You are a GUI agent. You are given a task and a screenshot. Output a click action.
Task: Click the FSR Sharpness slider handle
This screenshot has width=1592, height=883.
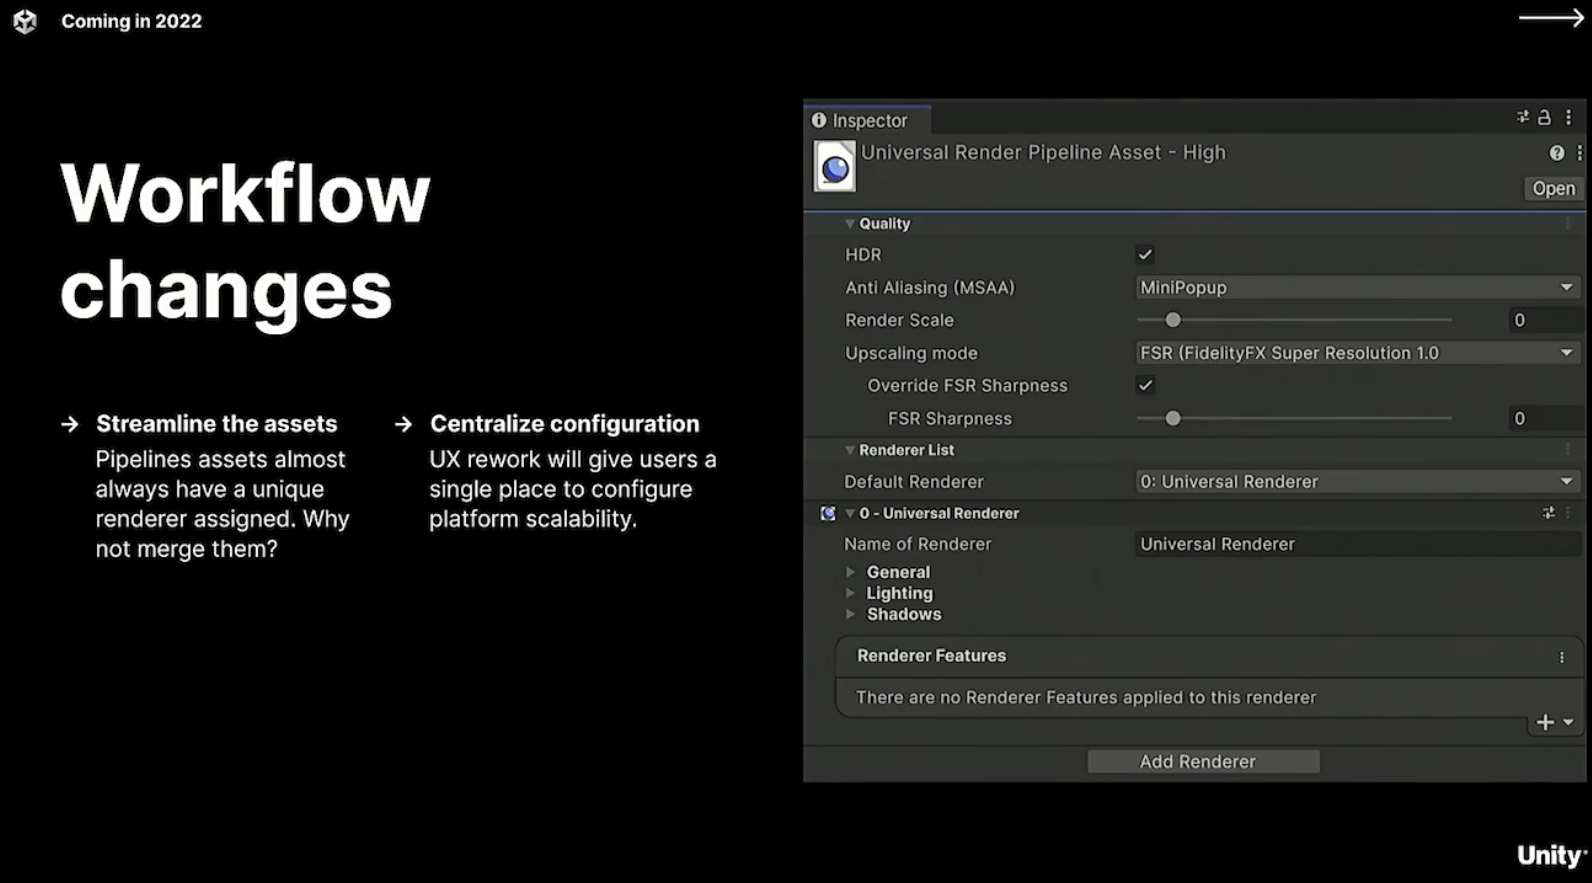point(1173,418)
